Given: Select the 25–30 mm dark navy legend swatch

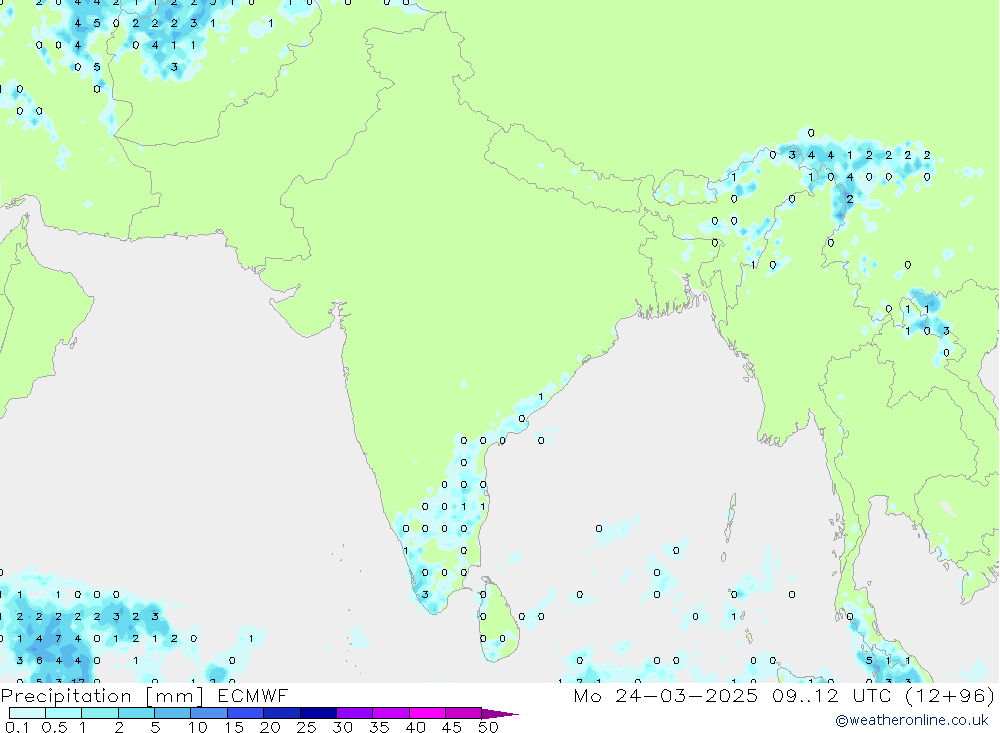Looking at the screenshot, I should (318, 713).
